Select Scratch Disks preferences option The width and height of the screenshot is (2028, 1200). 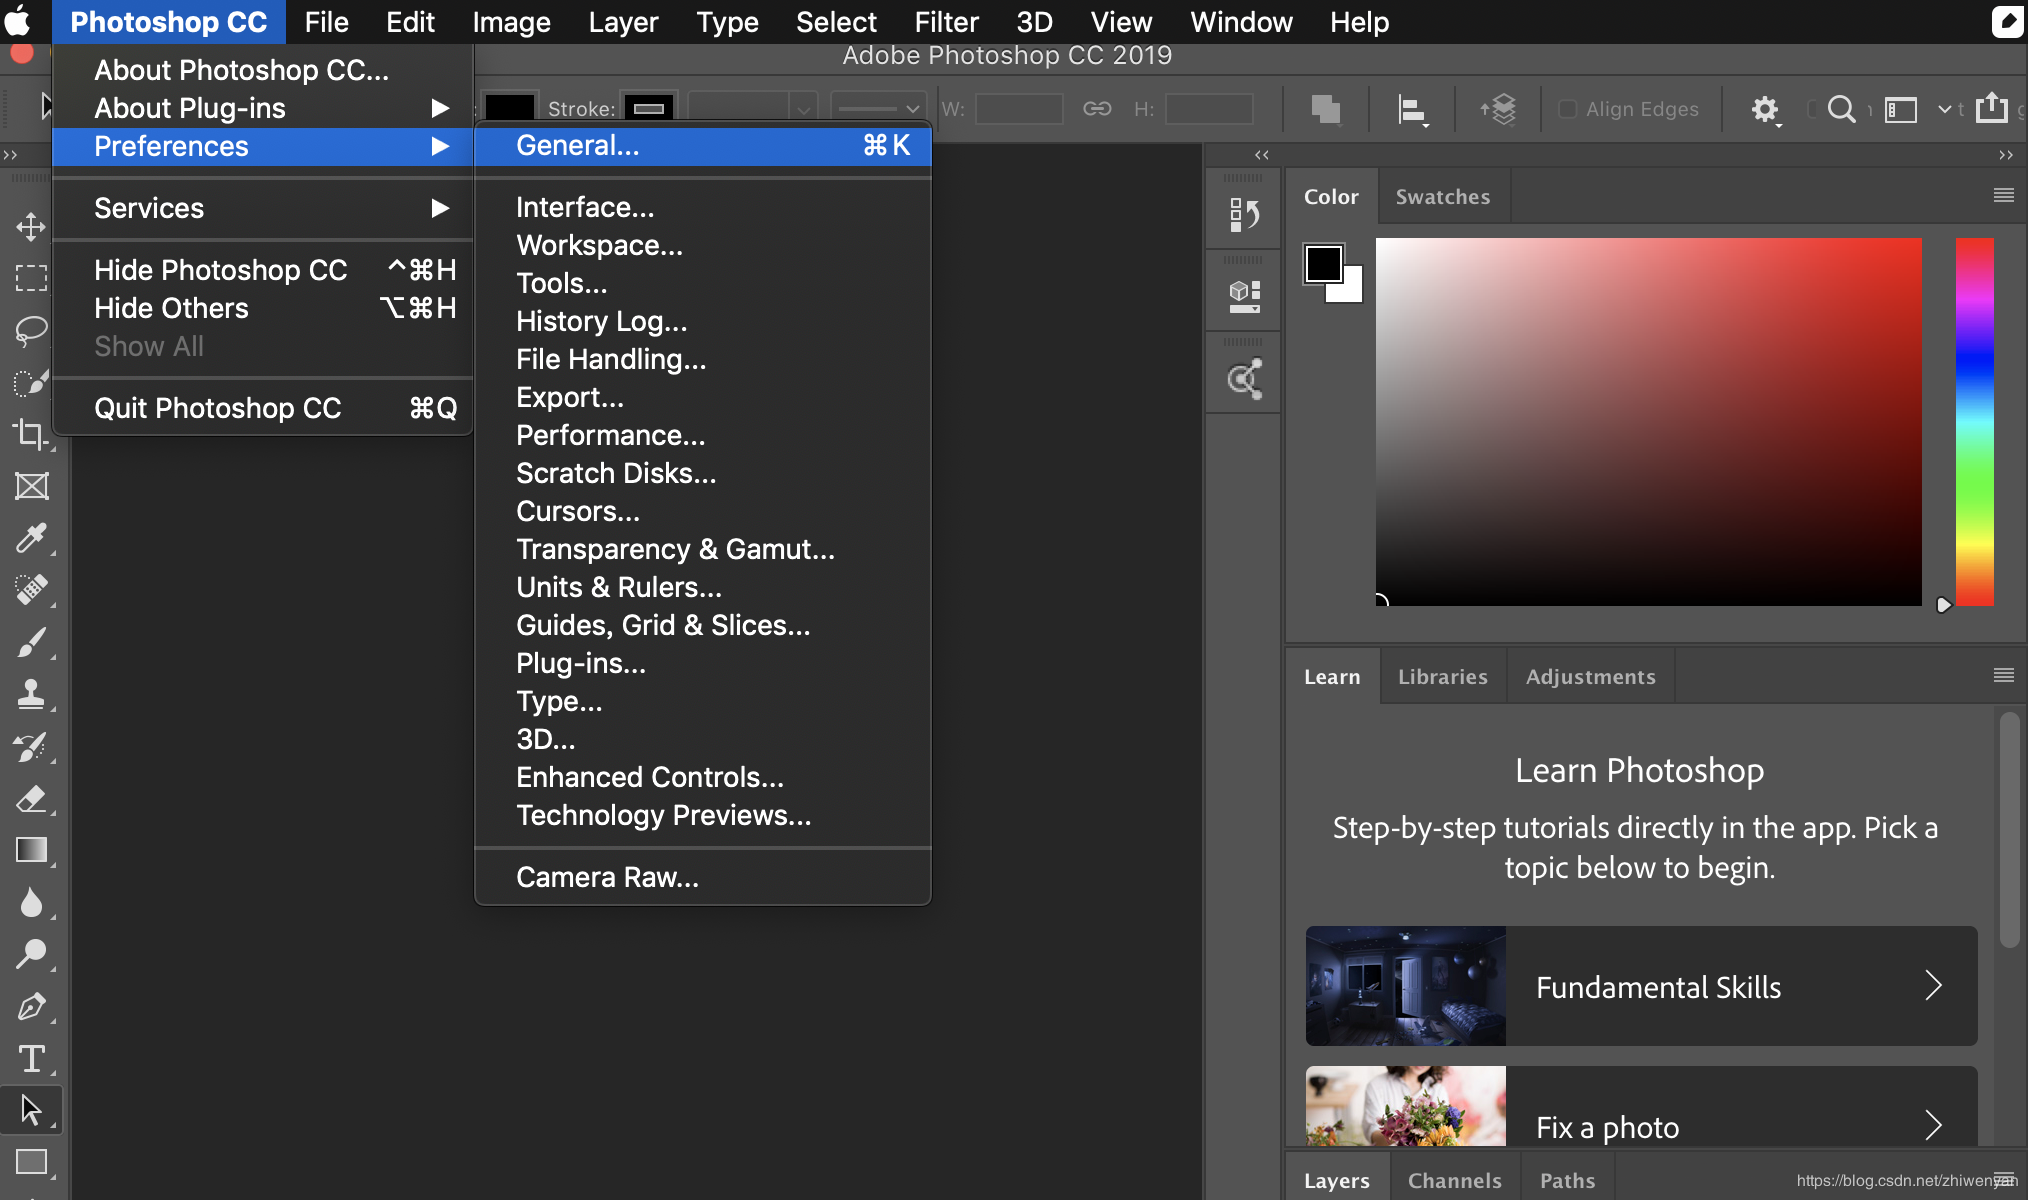coord(617,473)
